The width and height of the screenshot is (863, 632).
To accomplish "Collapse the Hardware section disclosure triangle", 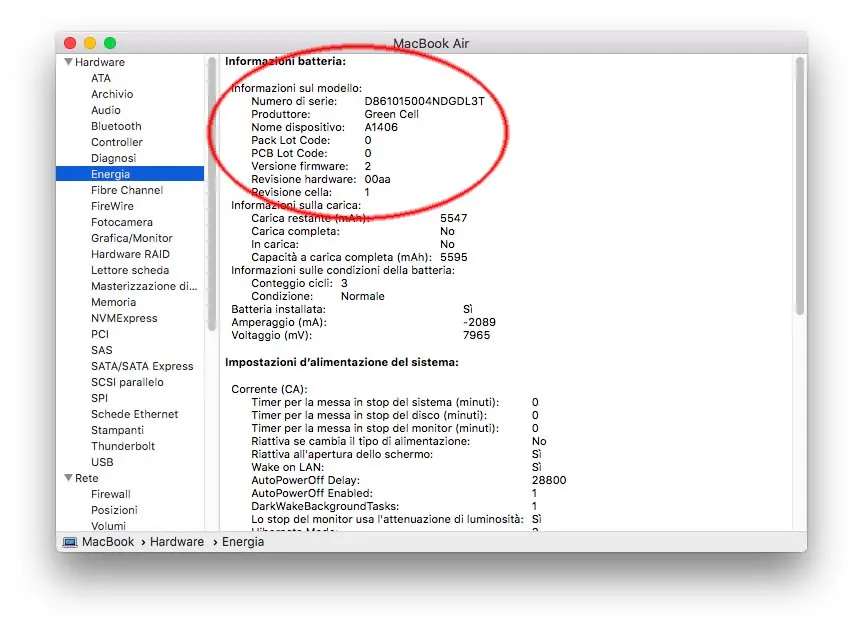I will pos(68,62).
